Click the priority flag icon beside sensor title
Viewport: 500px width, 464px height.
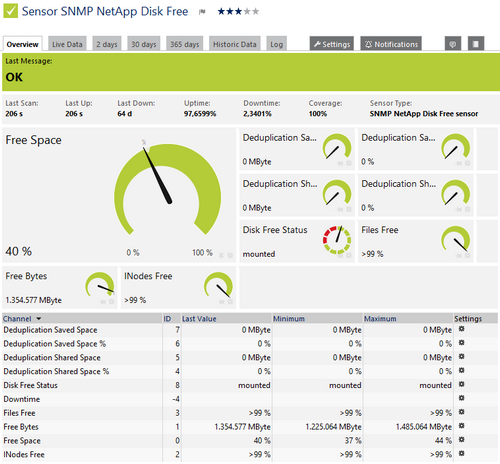point(202,12)
